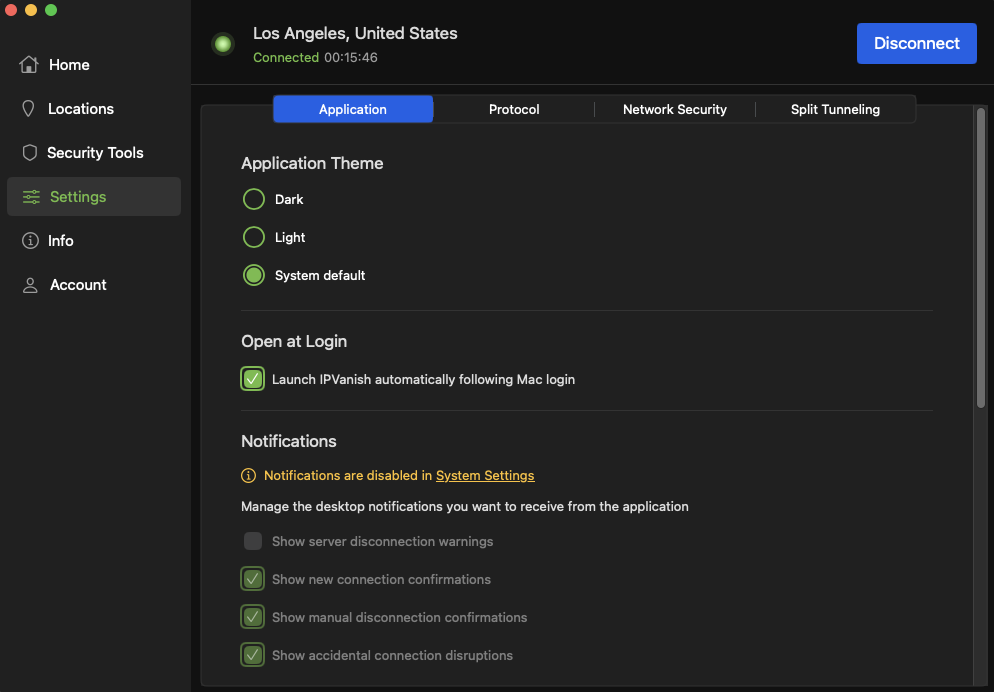Screen dimensions: 994x692
Task: Switch to the Protocol tab
Action: tap(513, 109)
